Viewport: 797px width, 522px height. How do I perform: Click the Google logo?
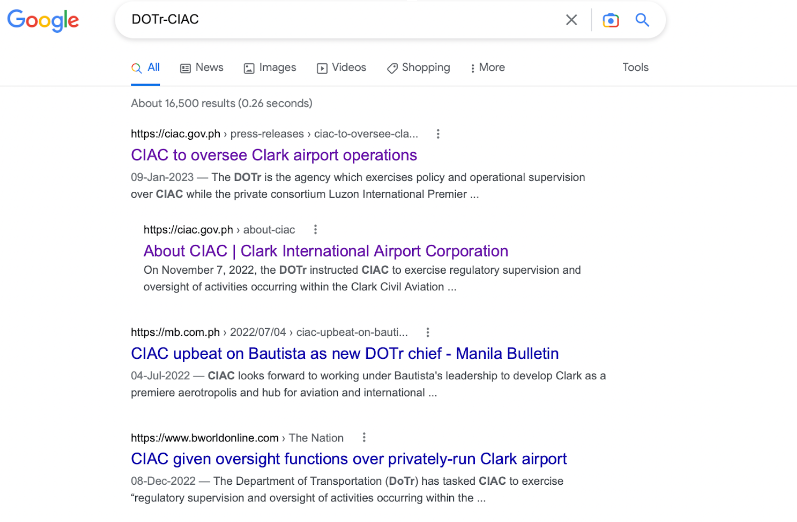(x=43, y=20)
